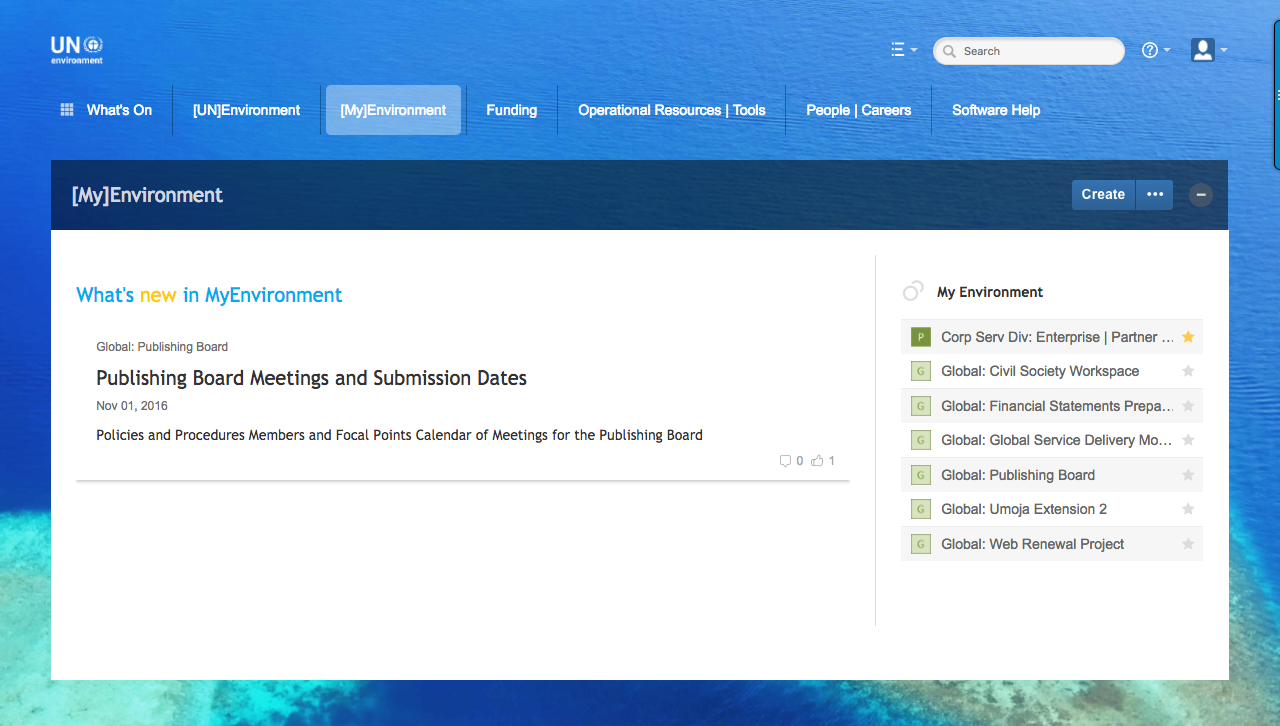Select the [My]Environment tab
Screen dimensions: 1280x726
point(393,110)
